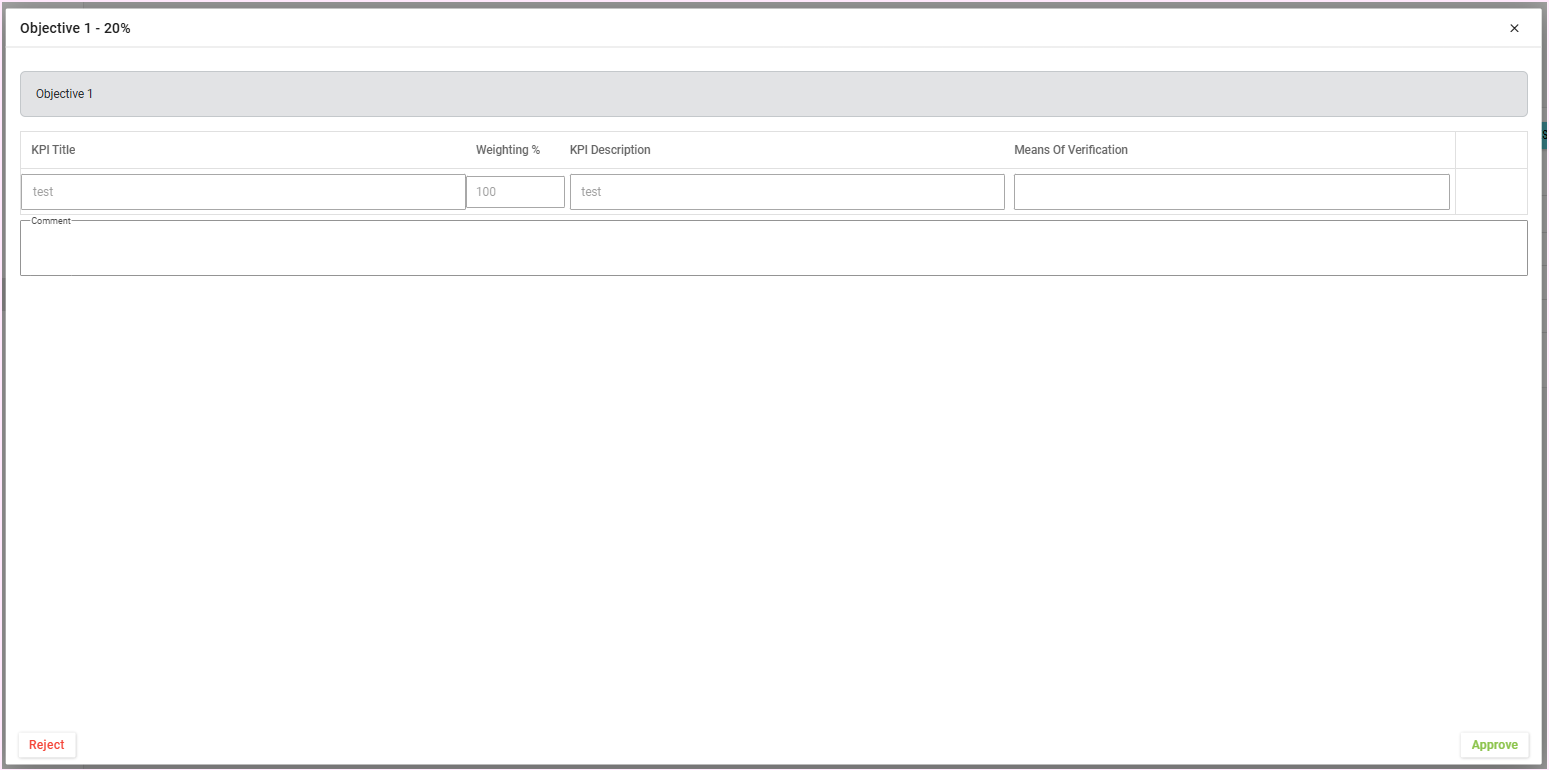Click the blank dialog area below Comment box
The width and height of the screenshot is (1549, 770).
[x=773, y=500]
